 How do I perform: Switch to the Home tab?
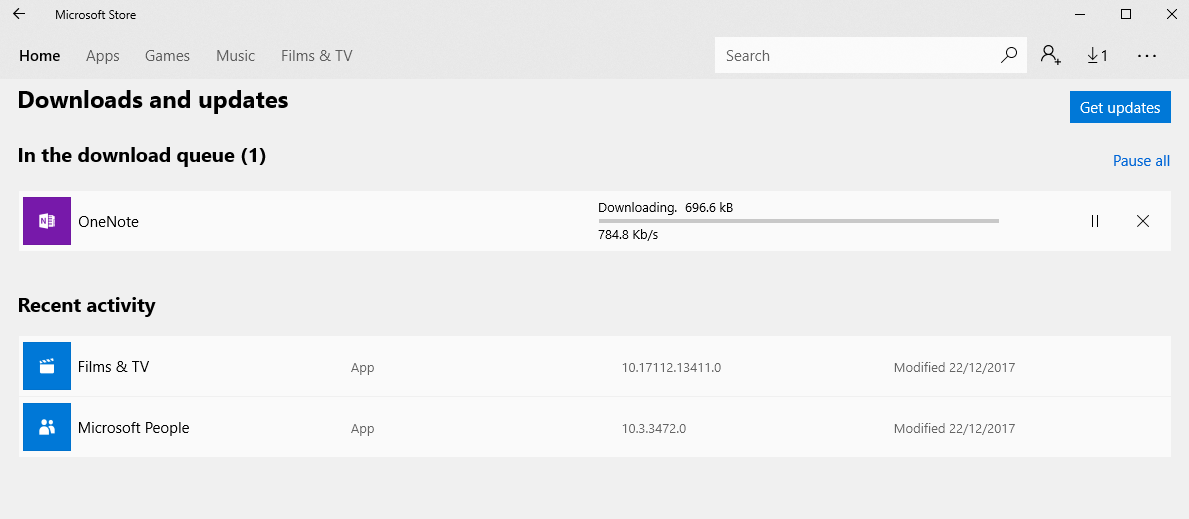[x=40, y=56]
